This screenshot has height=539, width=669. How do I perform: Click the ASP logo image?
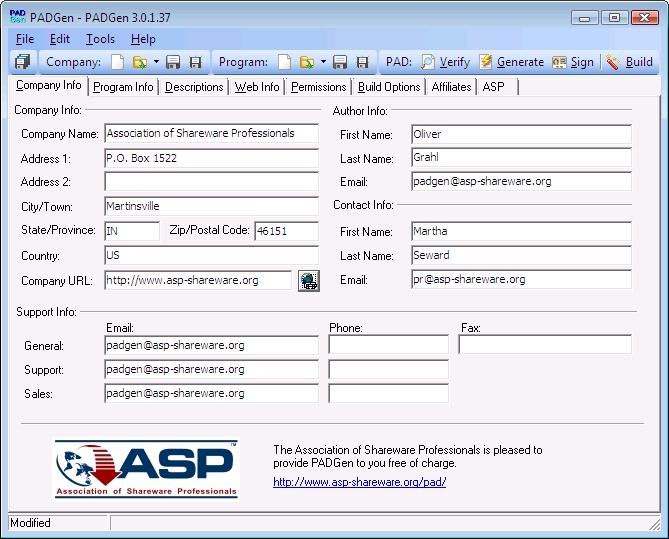pos(146,470)
